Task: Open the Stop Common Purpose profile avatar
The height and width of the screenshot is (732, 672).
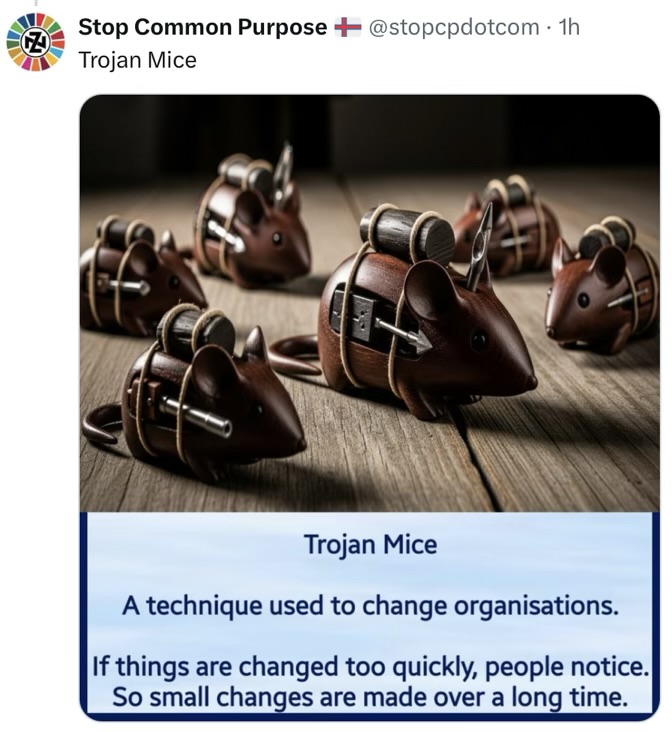Action: point(35,41)
